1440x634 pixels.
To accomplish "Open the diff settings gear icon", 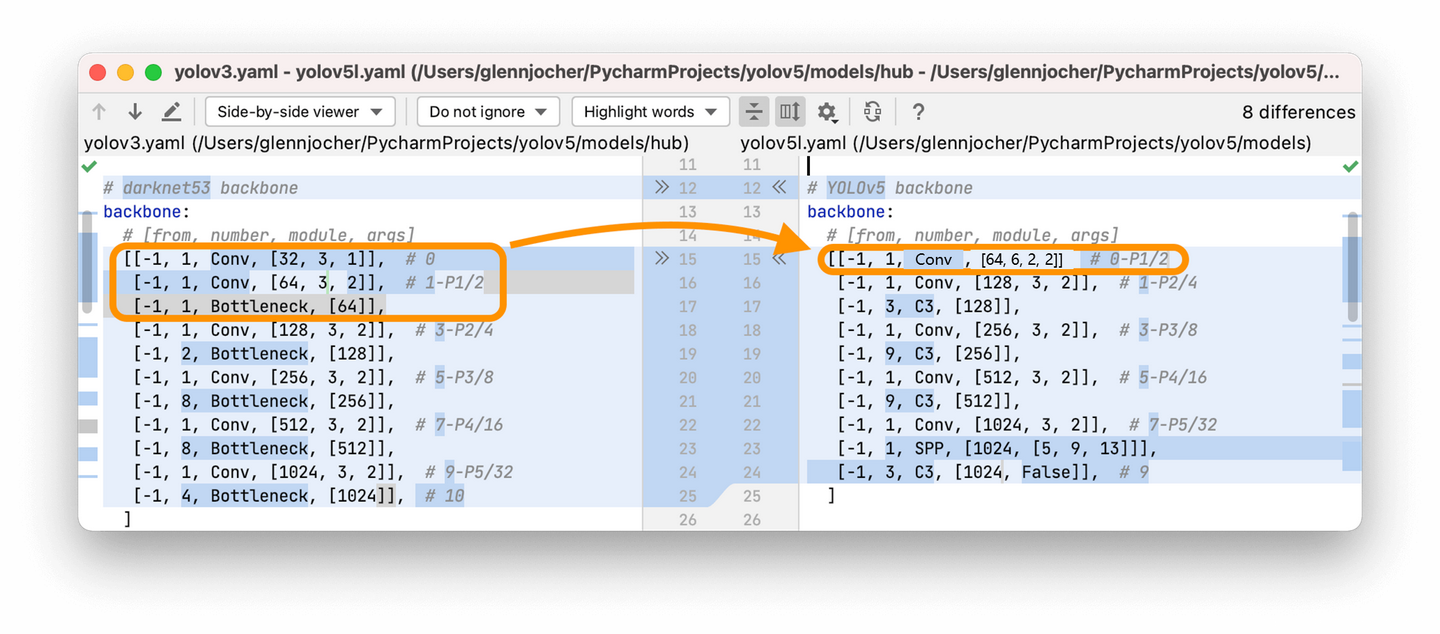I will (x=828, y=111).
